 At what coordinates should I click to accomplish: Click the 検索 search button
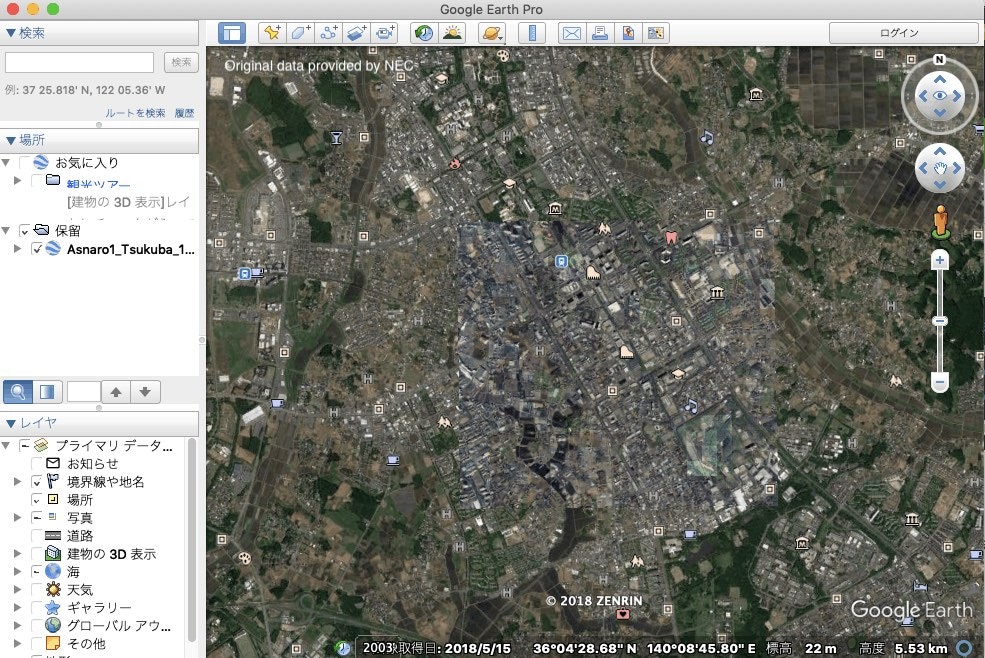[x=182, y=62]
